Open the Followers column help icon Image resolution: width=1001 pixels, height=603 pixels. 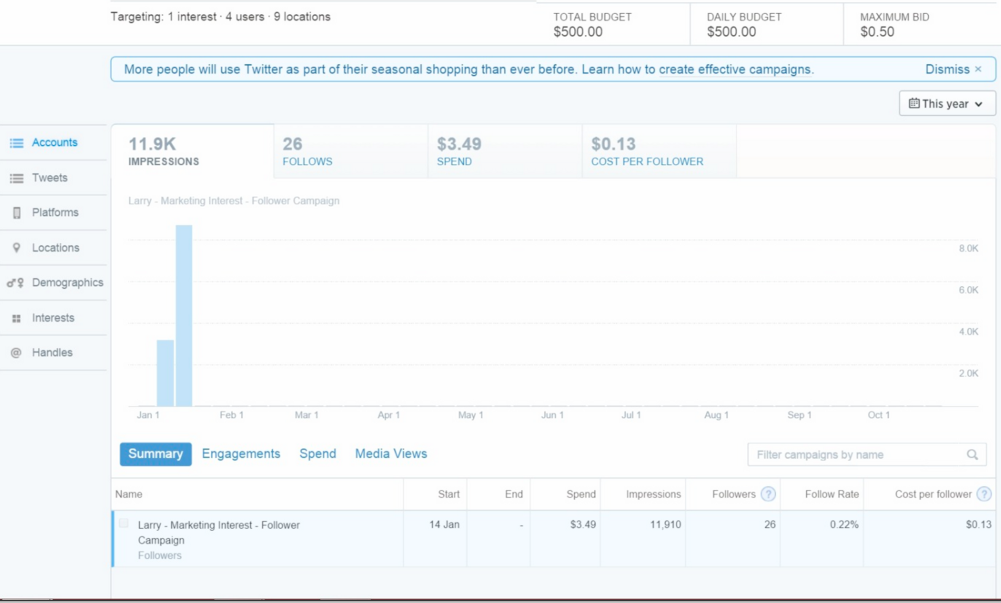pyautogui.click(x=768, y=494)
